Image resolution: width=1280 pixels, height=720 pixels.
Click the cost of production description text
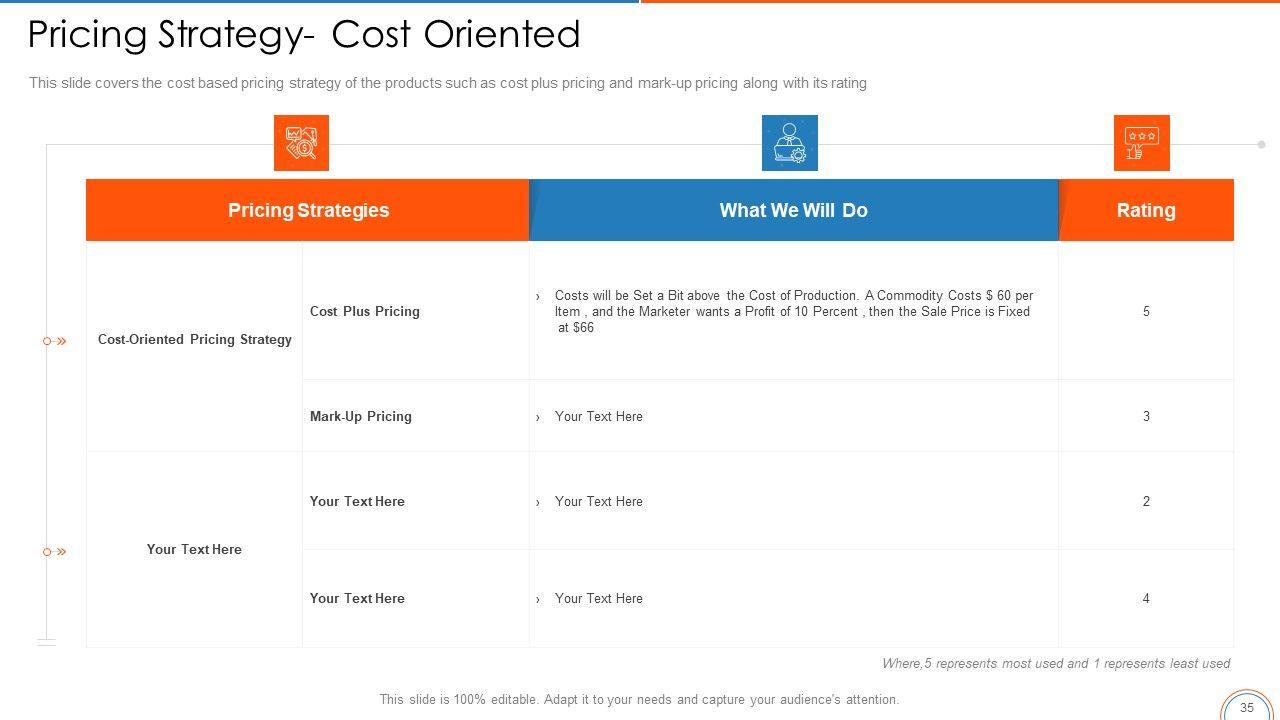click(x=794, y=311)
